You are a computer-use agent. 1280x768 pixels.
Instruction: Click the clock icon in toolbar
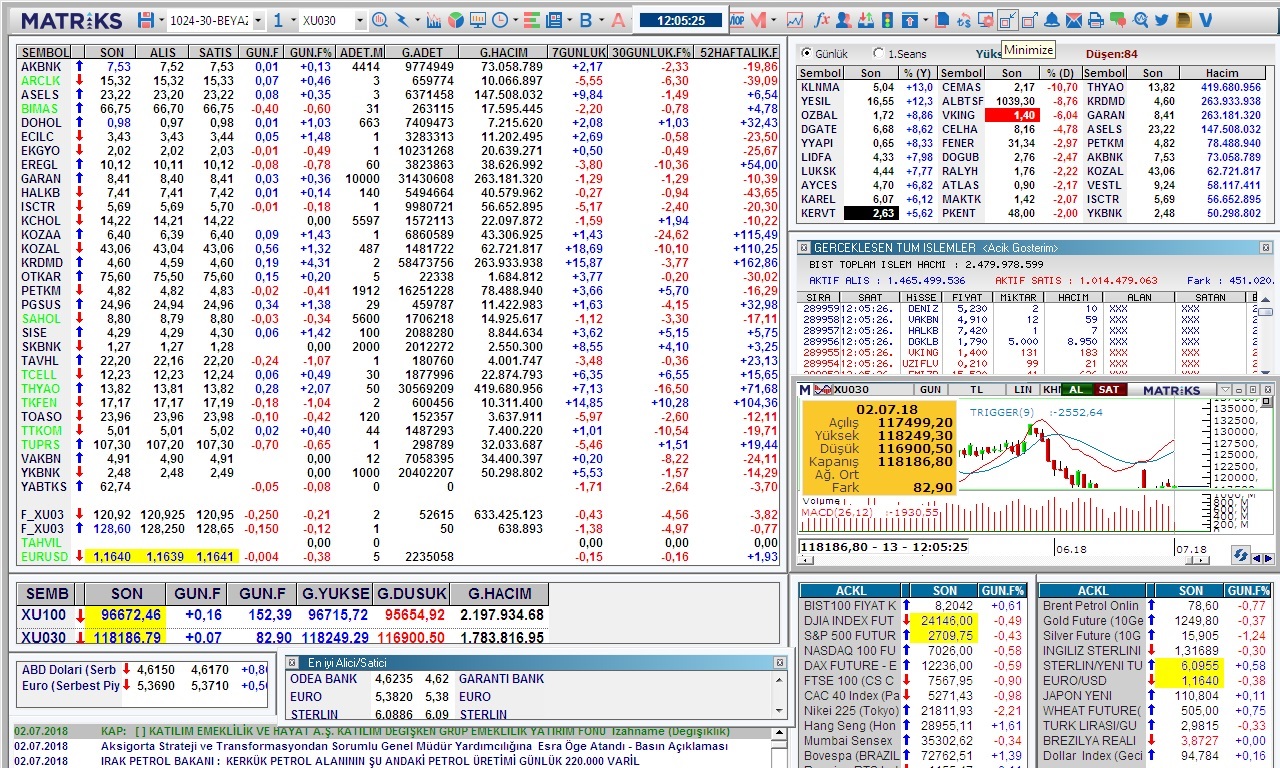499,20
